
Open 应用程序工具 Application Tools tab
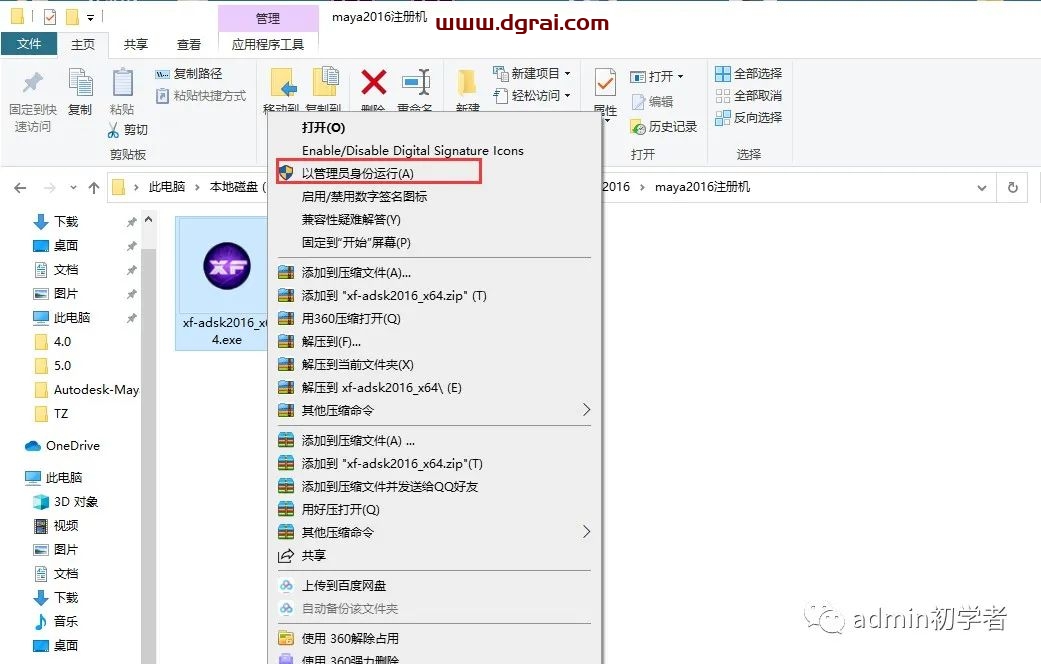tap(268, 44)
